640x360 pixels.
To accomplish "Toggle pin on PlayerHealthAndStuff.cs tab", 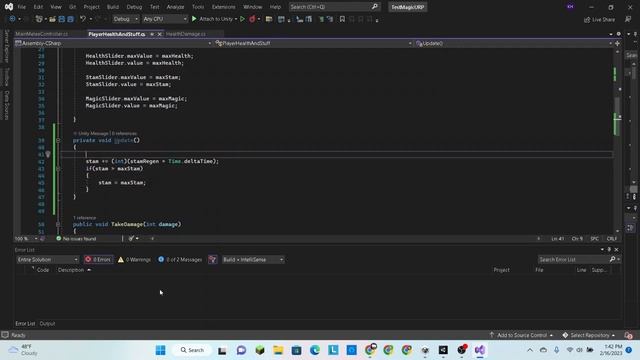I will [x=152, y=34].
